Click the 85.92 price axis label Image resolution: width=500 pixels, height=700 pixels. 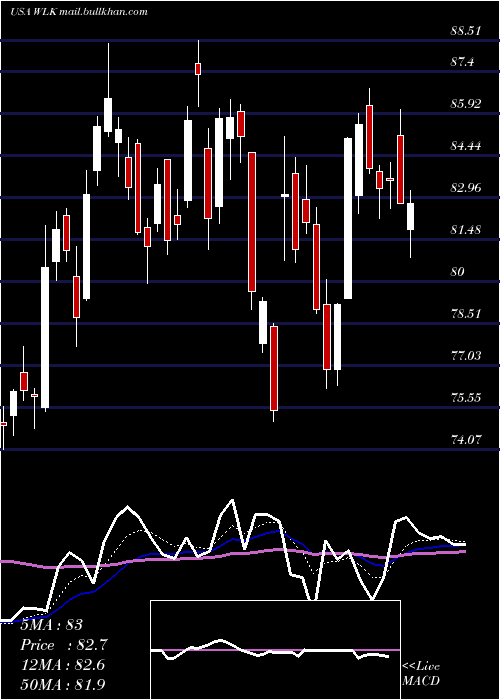[465, 104]
